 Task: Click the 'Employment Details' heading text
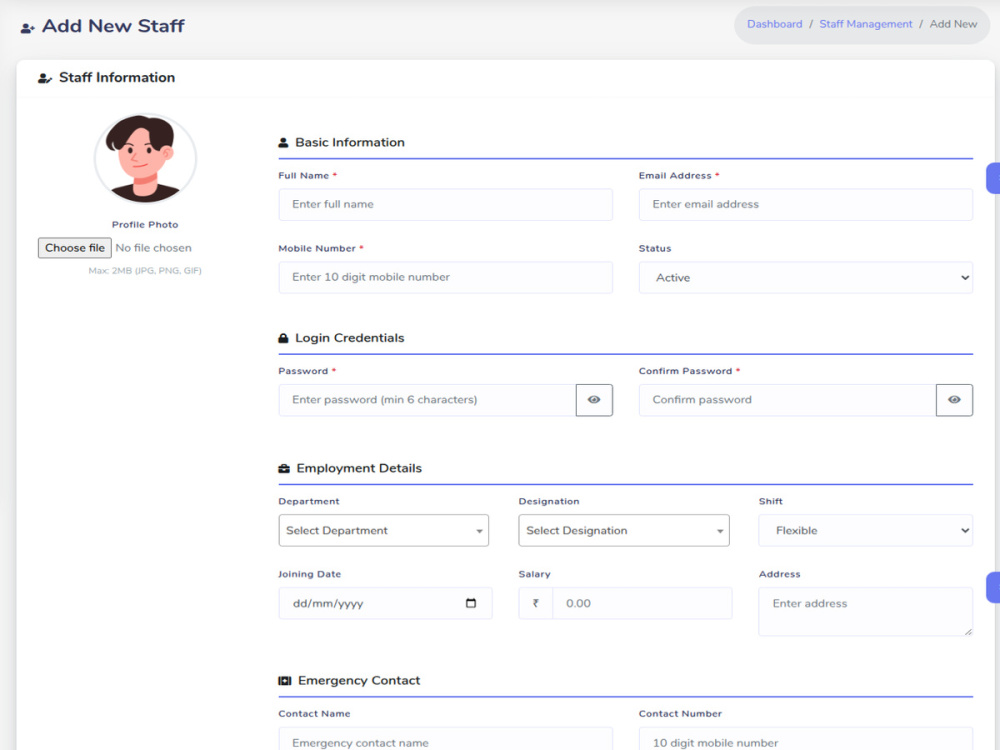pyautogui.click(x=359, y=469)
